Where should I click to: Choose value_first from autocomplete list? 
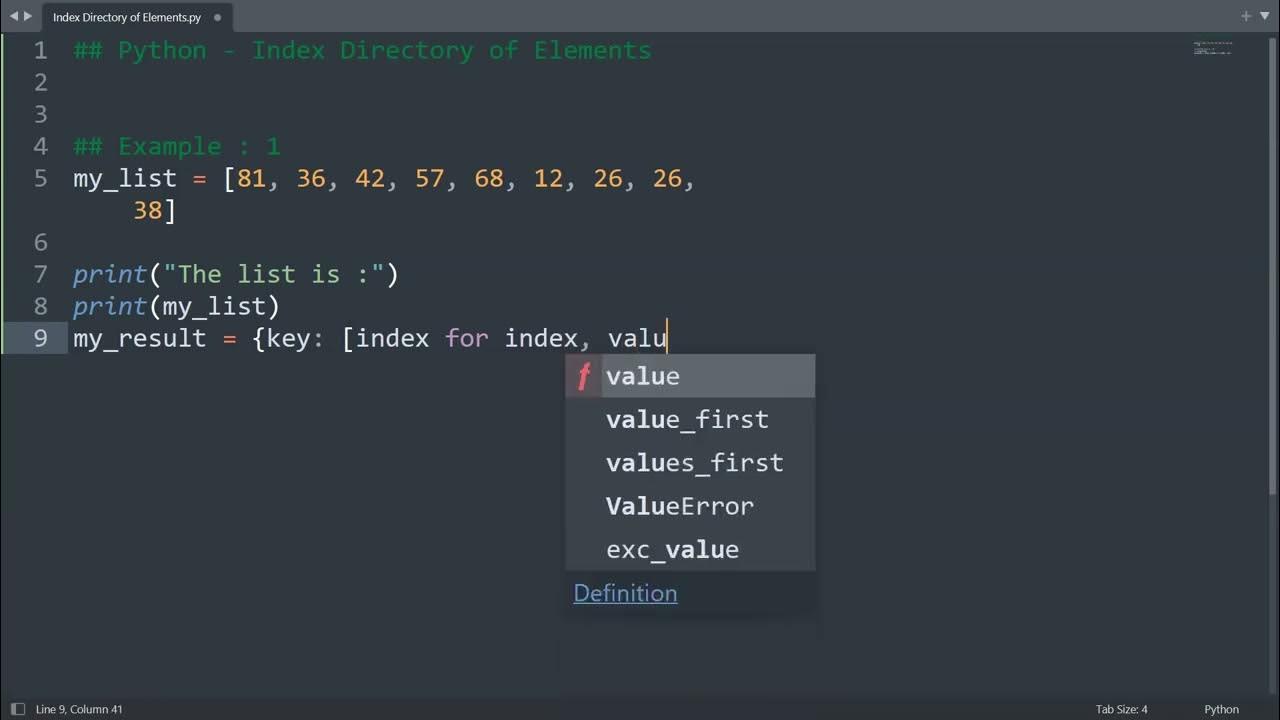pyautogui.click(x=687, y=420)
